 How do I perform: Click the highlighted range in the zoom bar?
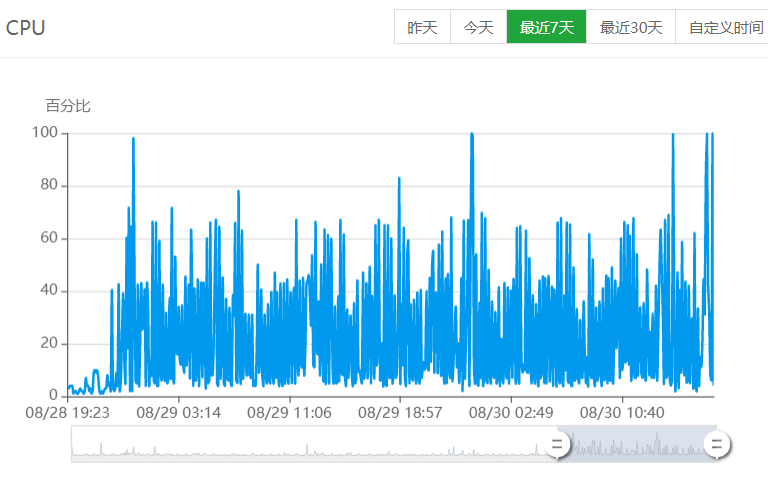637,444
